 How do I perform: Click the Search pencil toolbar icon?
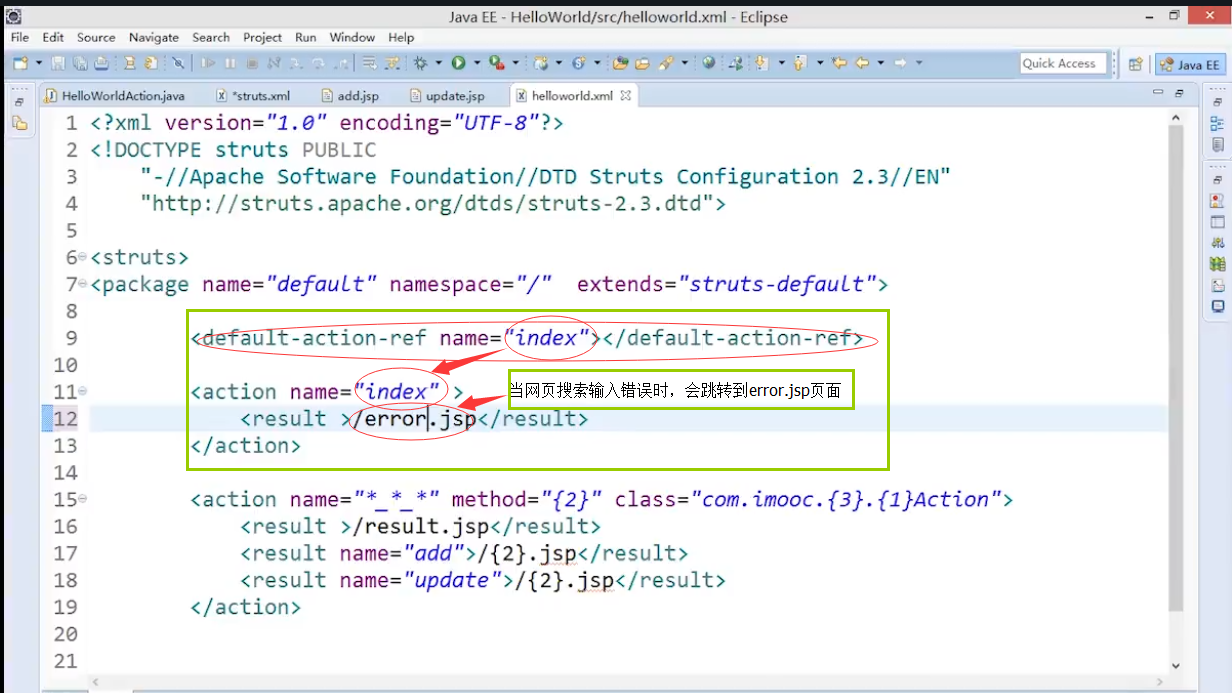(x=665, y=63)
